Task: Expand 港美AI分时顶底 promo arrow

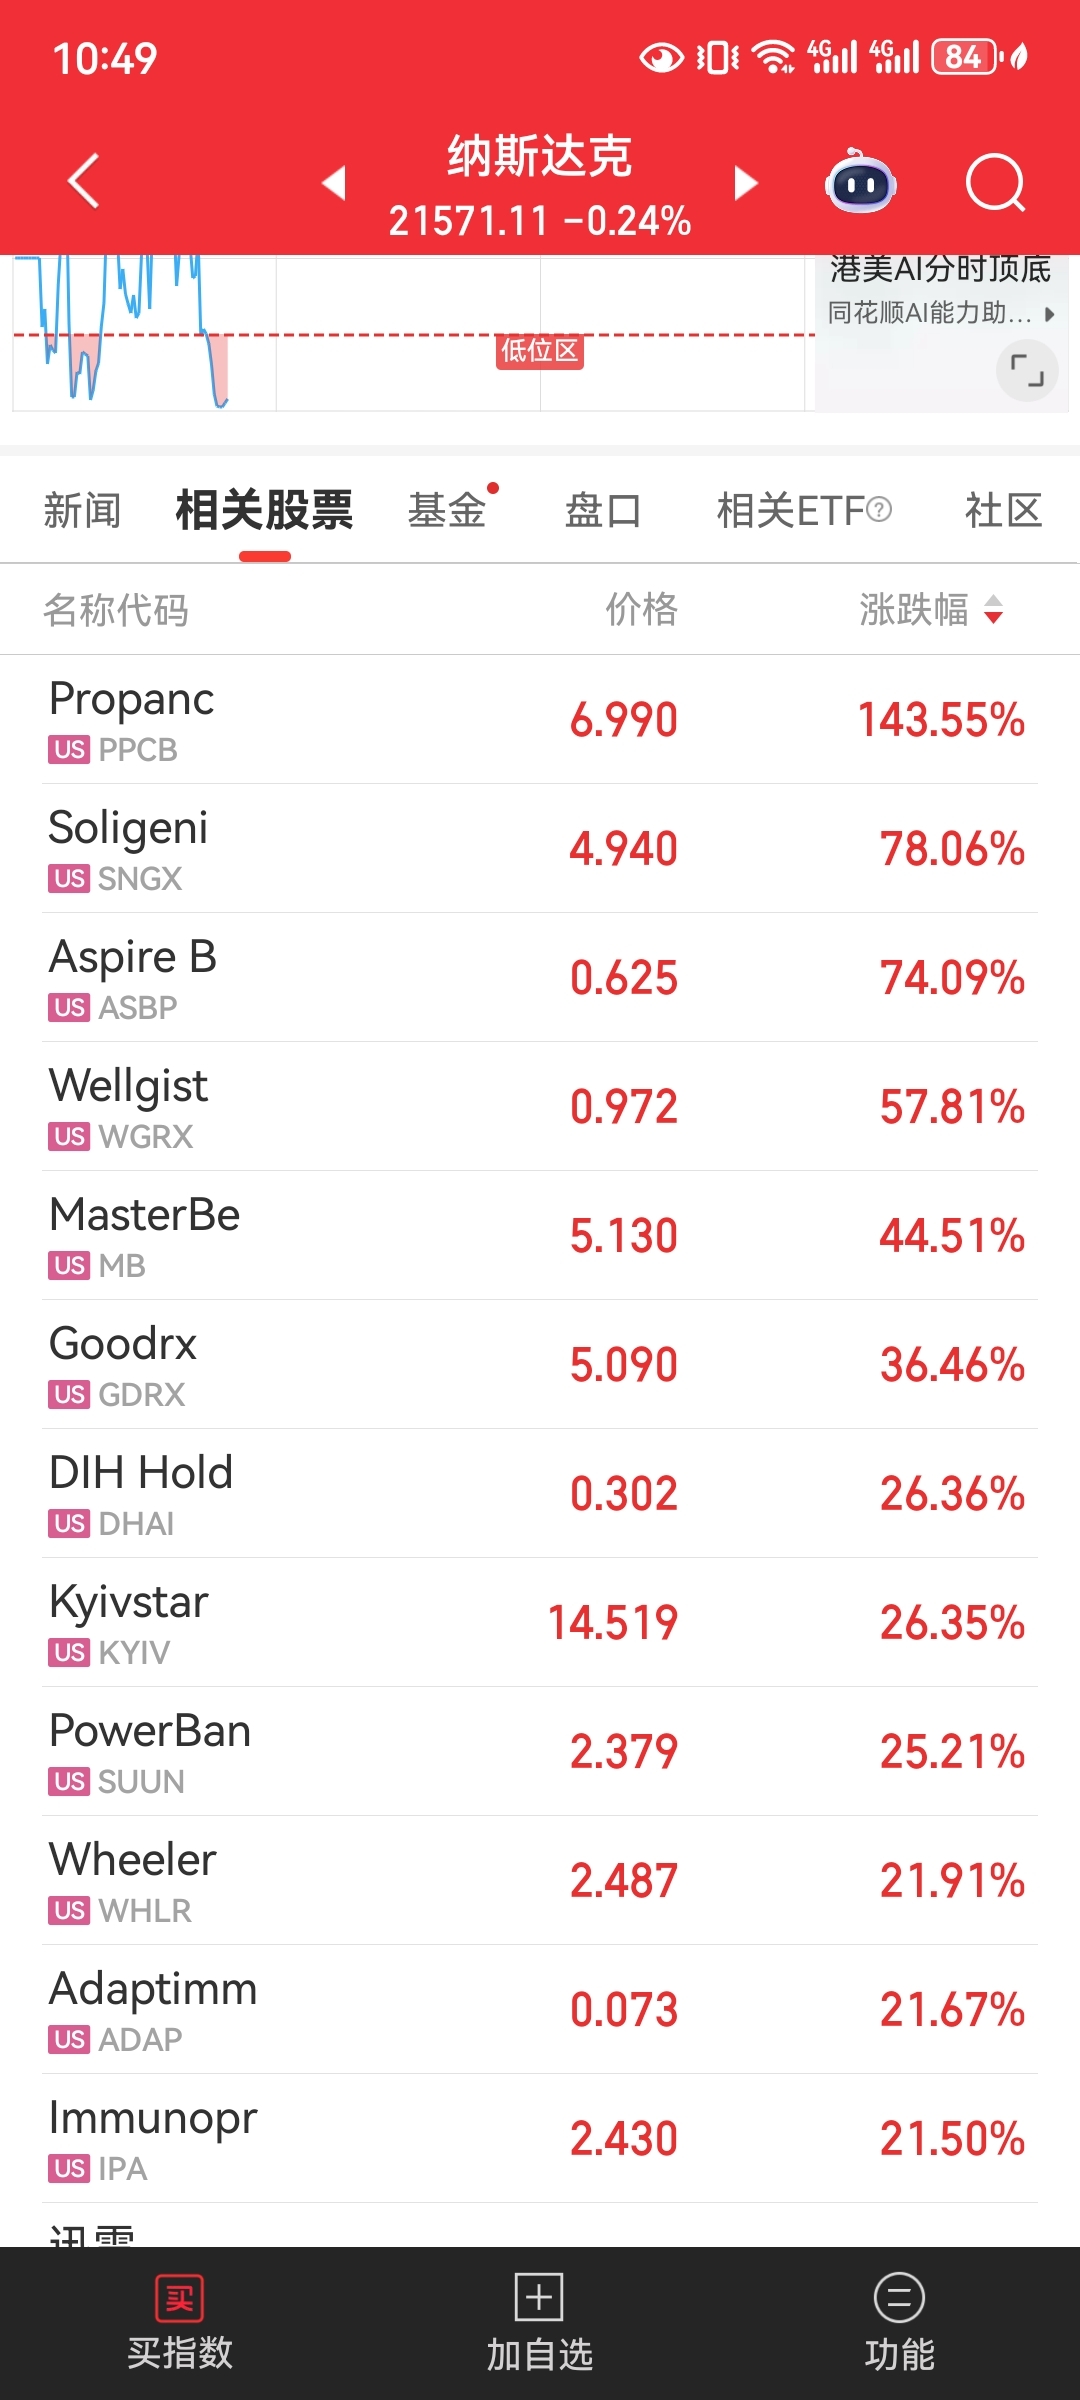Action: pos(1049,314)
